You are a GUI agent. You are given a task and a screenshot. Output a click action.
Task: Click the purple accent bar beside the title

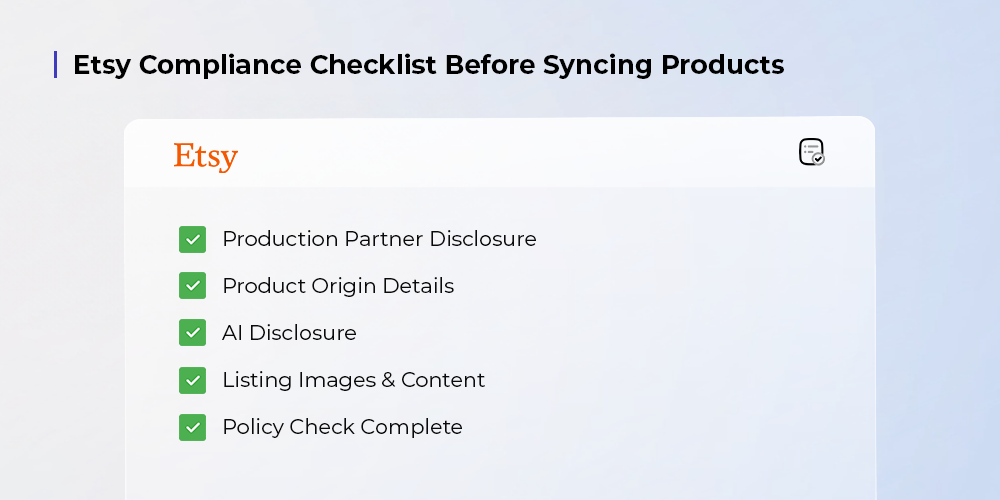tap(56, 65)
